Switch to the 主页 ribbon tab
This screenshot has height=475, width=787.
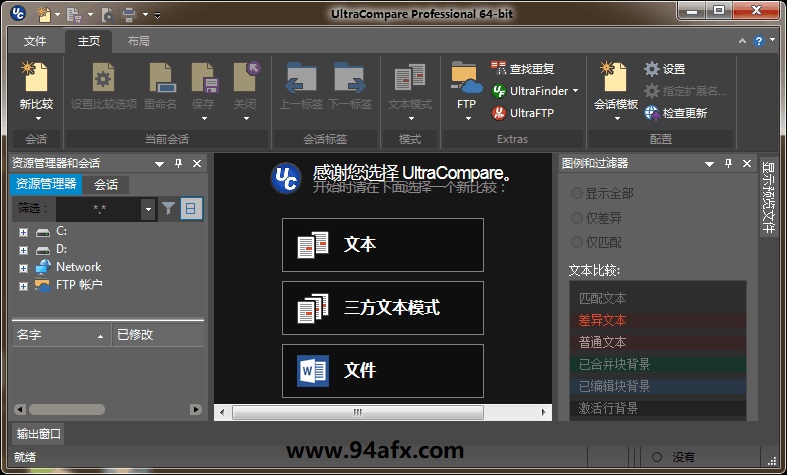[x=89, y=41]
